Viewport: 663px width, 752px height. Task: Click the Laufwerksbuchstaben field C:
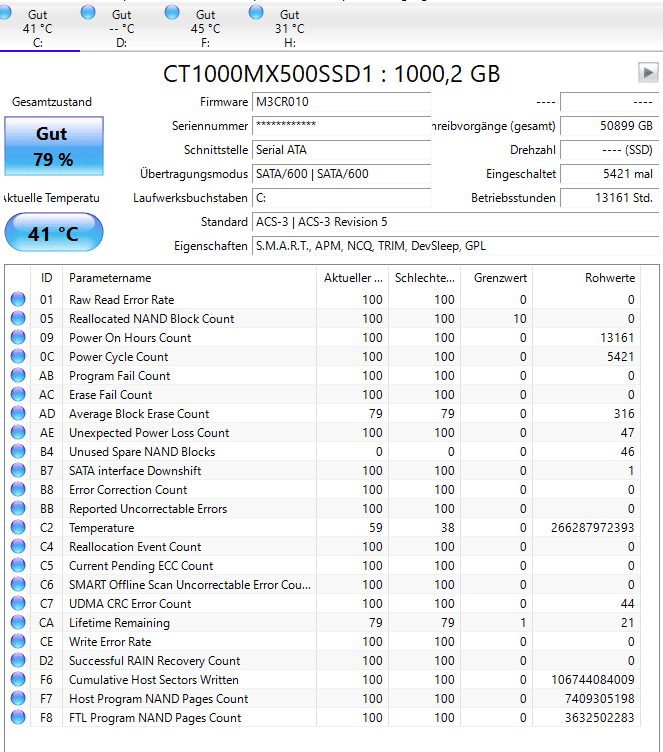coord(342,198)
